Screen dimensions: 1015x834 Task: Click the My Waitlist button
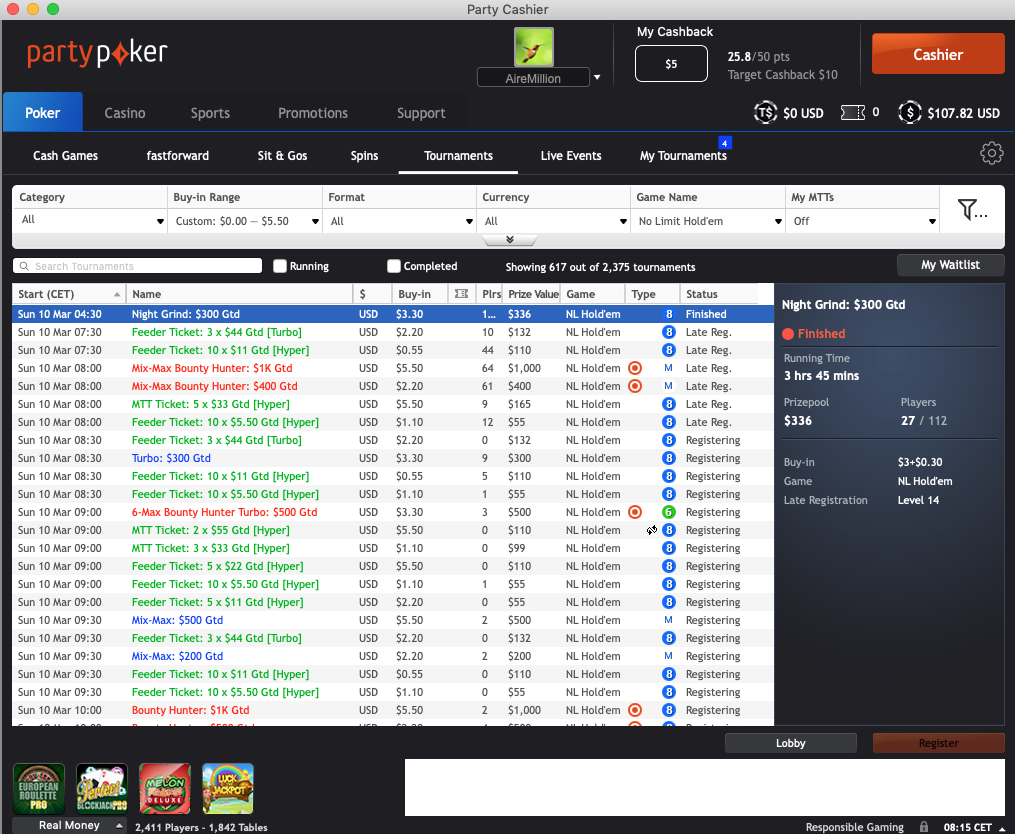tap(950, 265)
